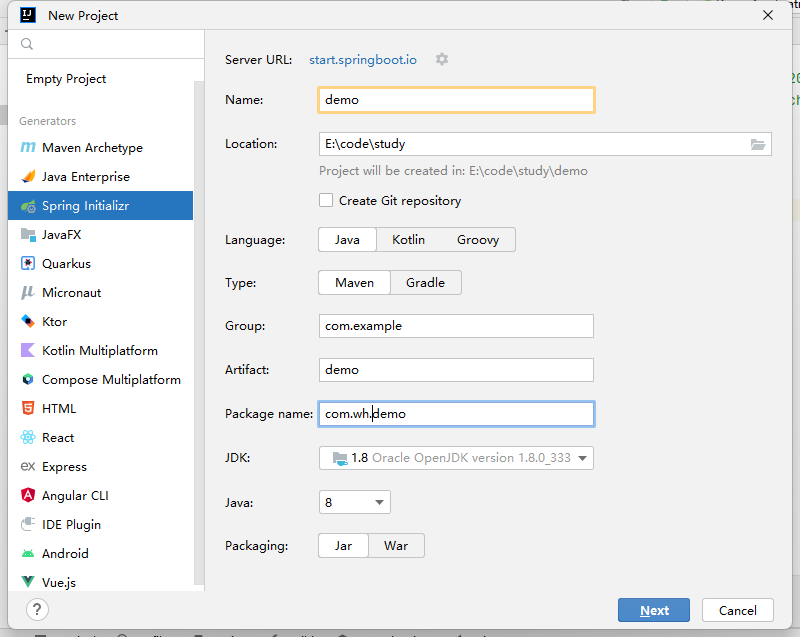The height and width of the screenshot is (637, 800).
Task: Click the React atom icon
Action: pos(28,438)
